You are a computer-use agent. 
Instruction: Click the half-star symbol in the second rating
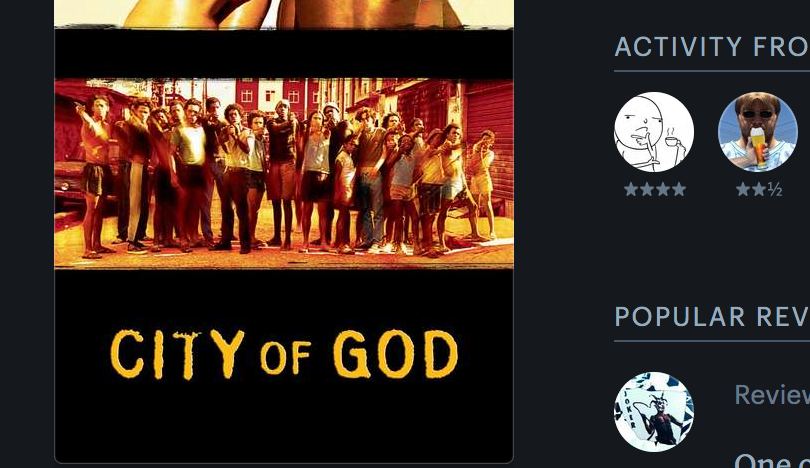[x=775, y=190]
